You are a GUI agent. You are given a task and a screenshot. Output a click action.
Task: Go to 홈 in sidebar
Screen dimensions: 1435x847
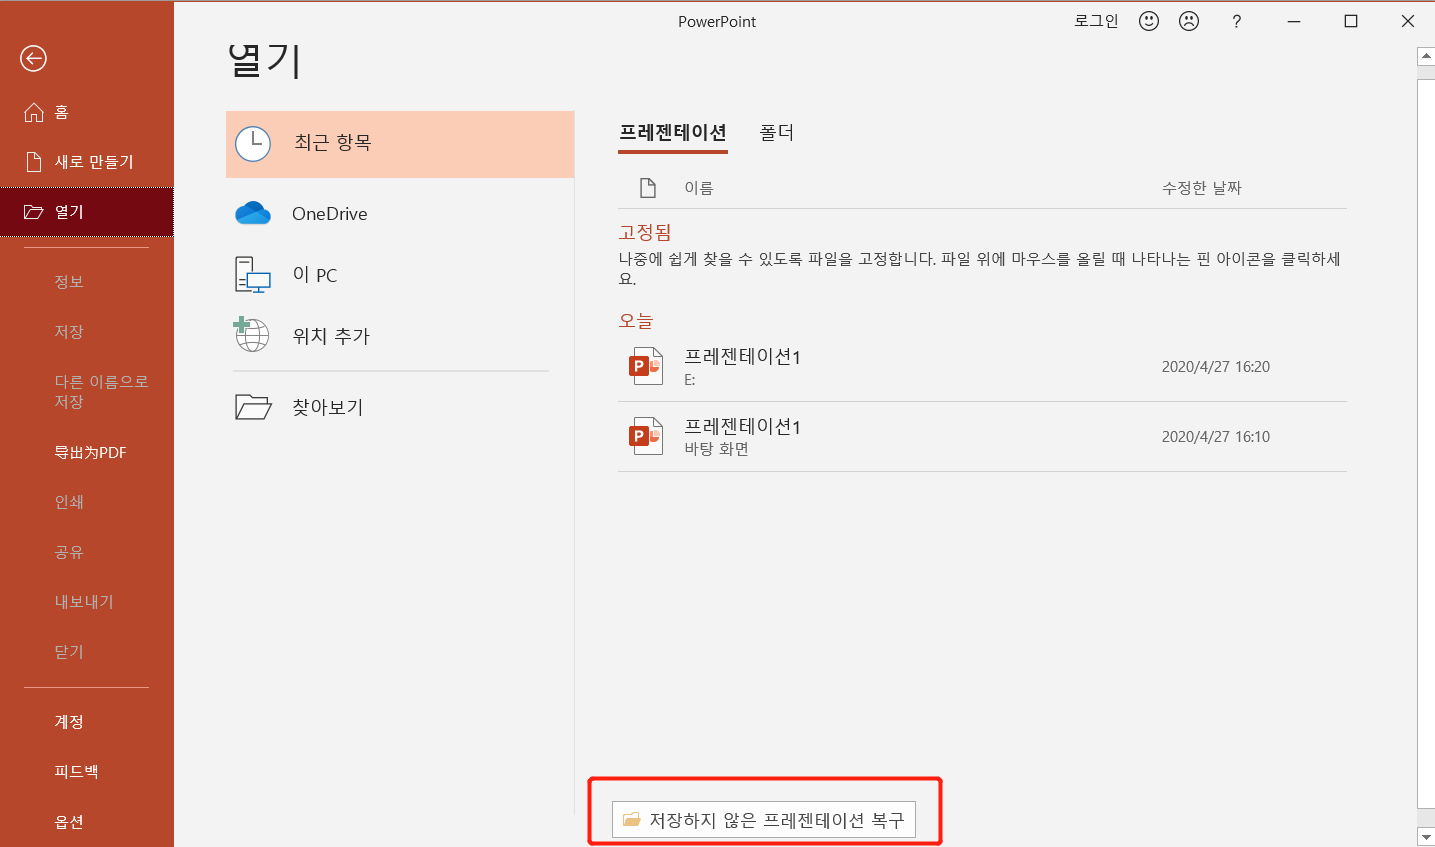coord(61,113)
